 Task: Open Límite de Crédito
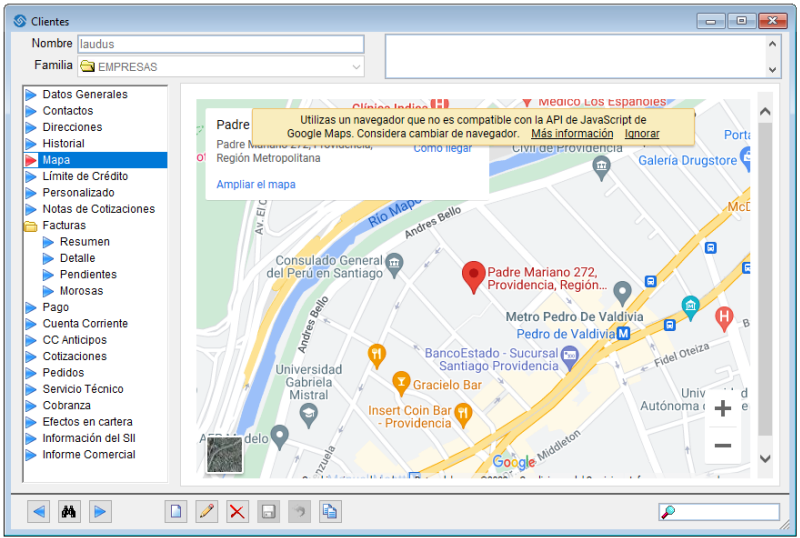pyautogui.click(x=85, y=176)
